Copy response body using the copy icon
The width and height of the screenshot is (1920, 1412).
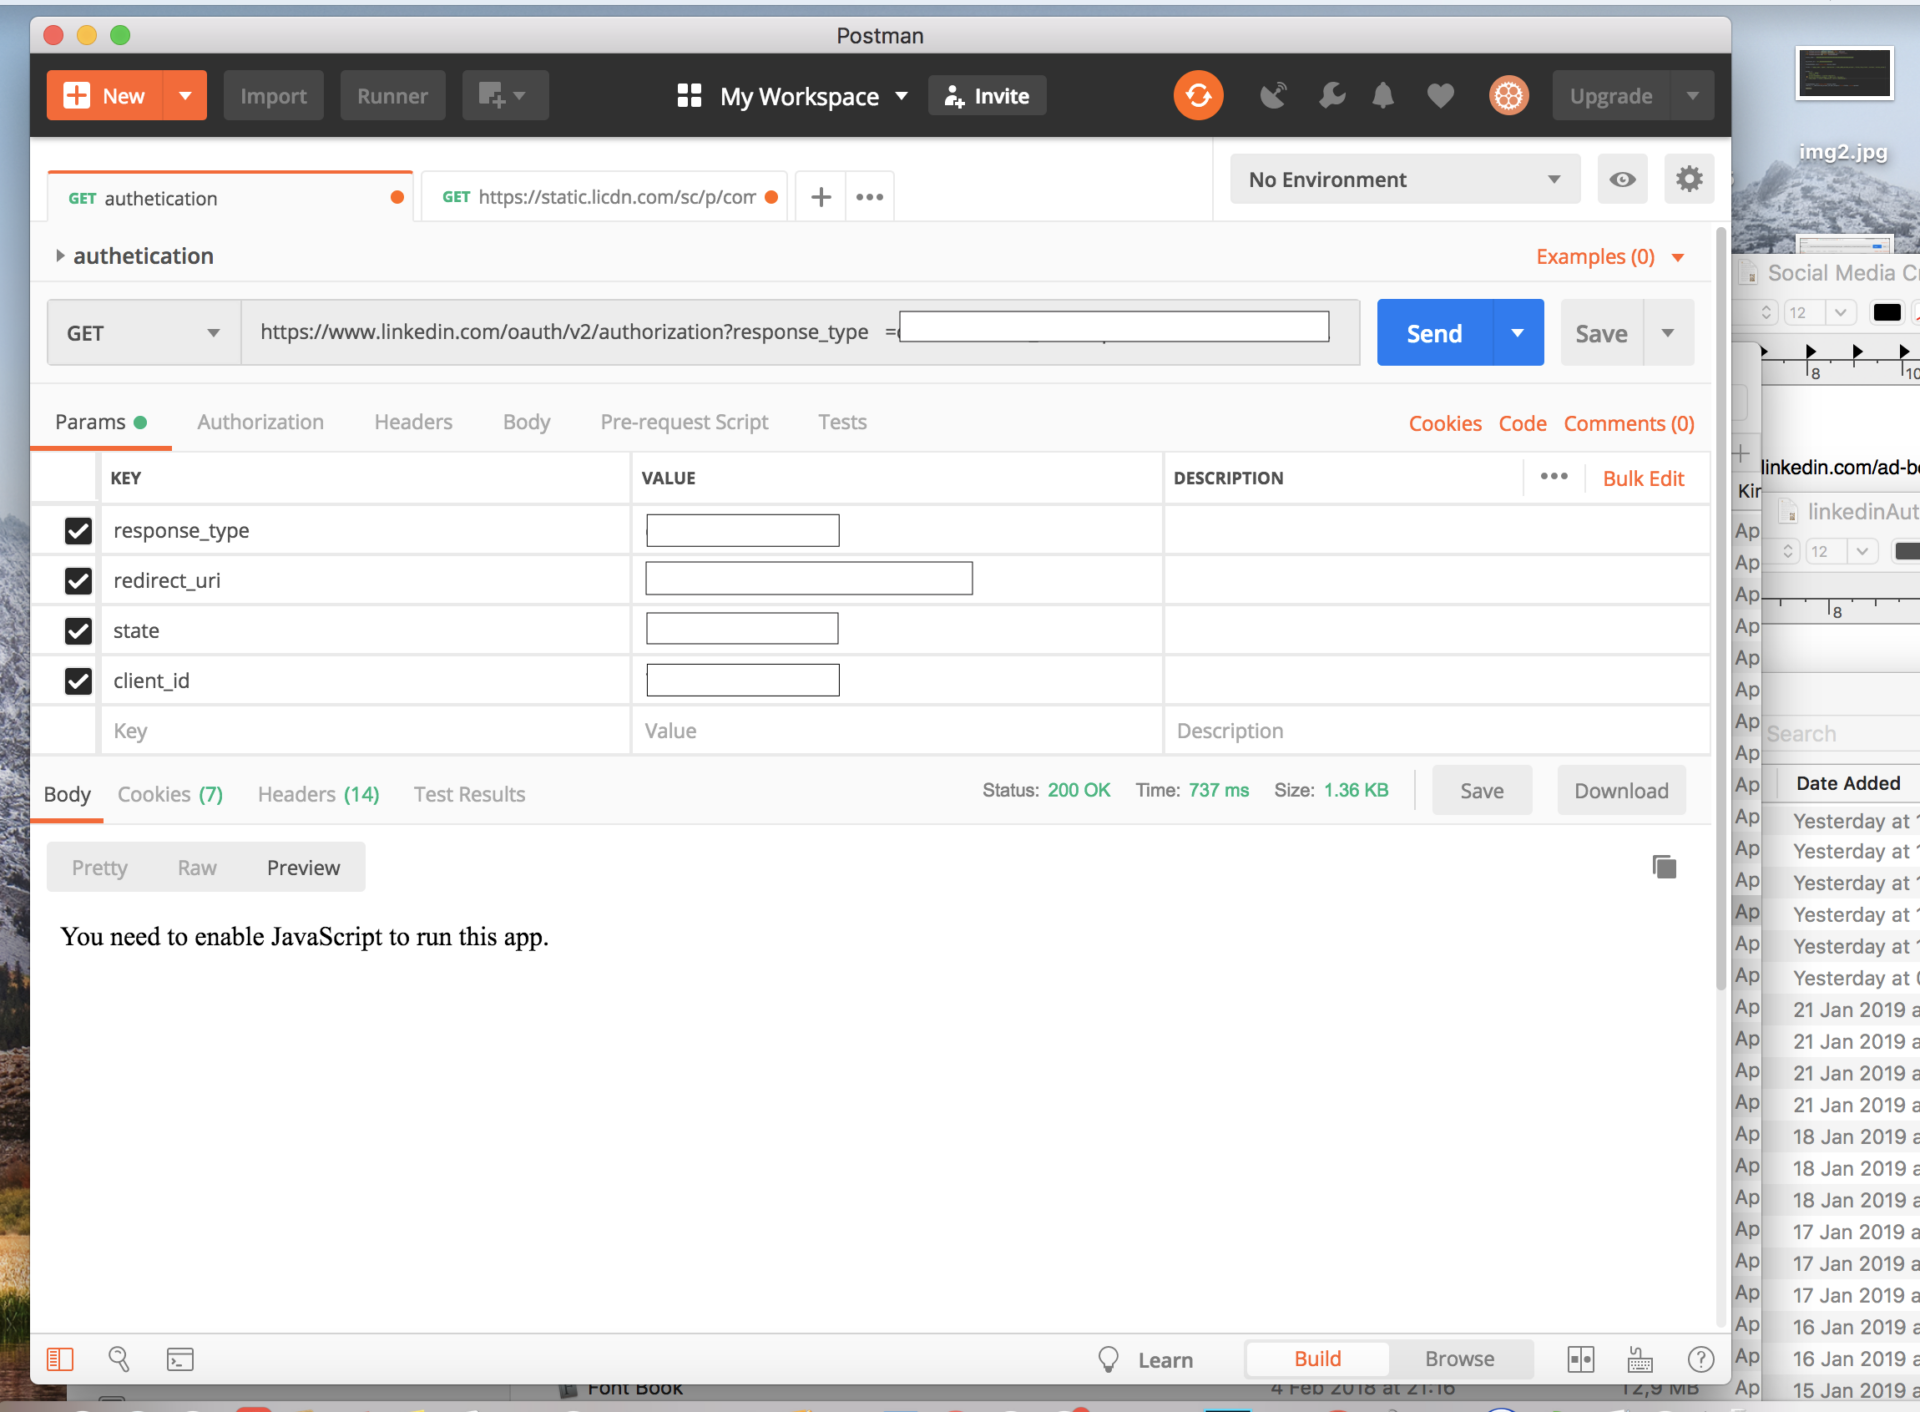(1664, 866)
